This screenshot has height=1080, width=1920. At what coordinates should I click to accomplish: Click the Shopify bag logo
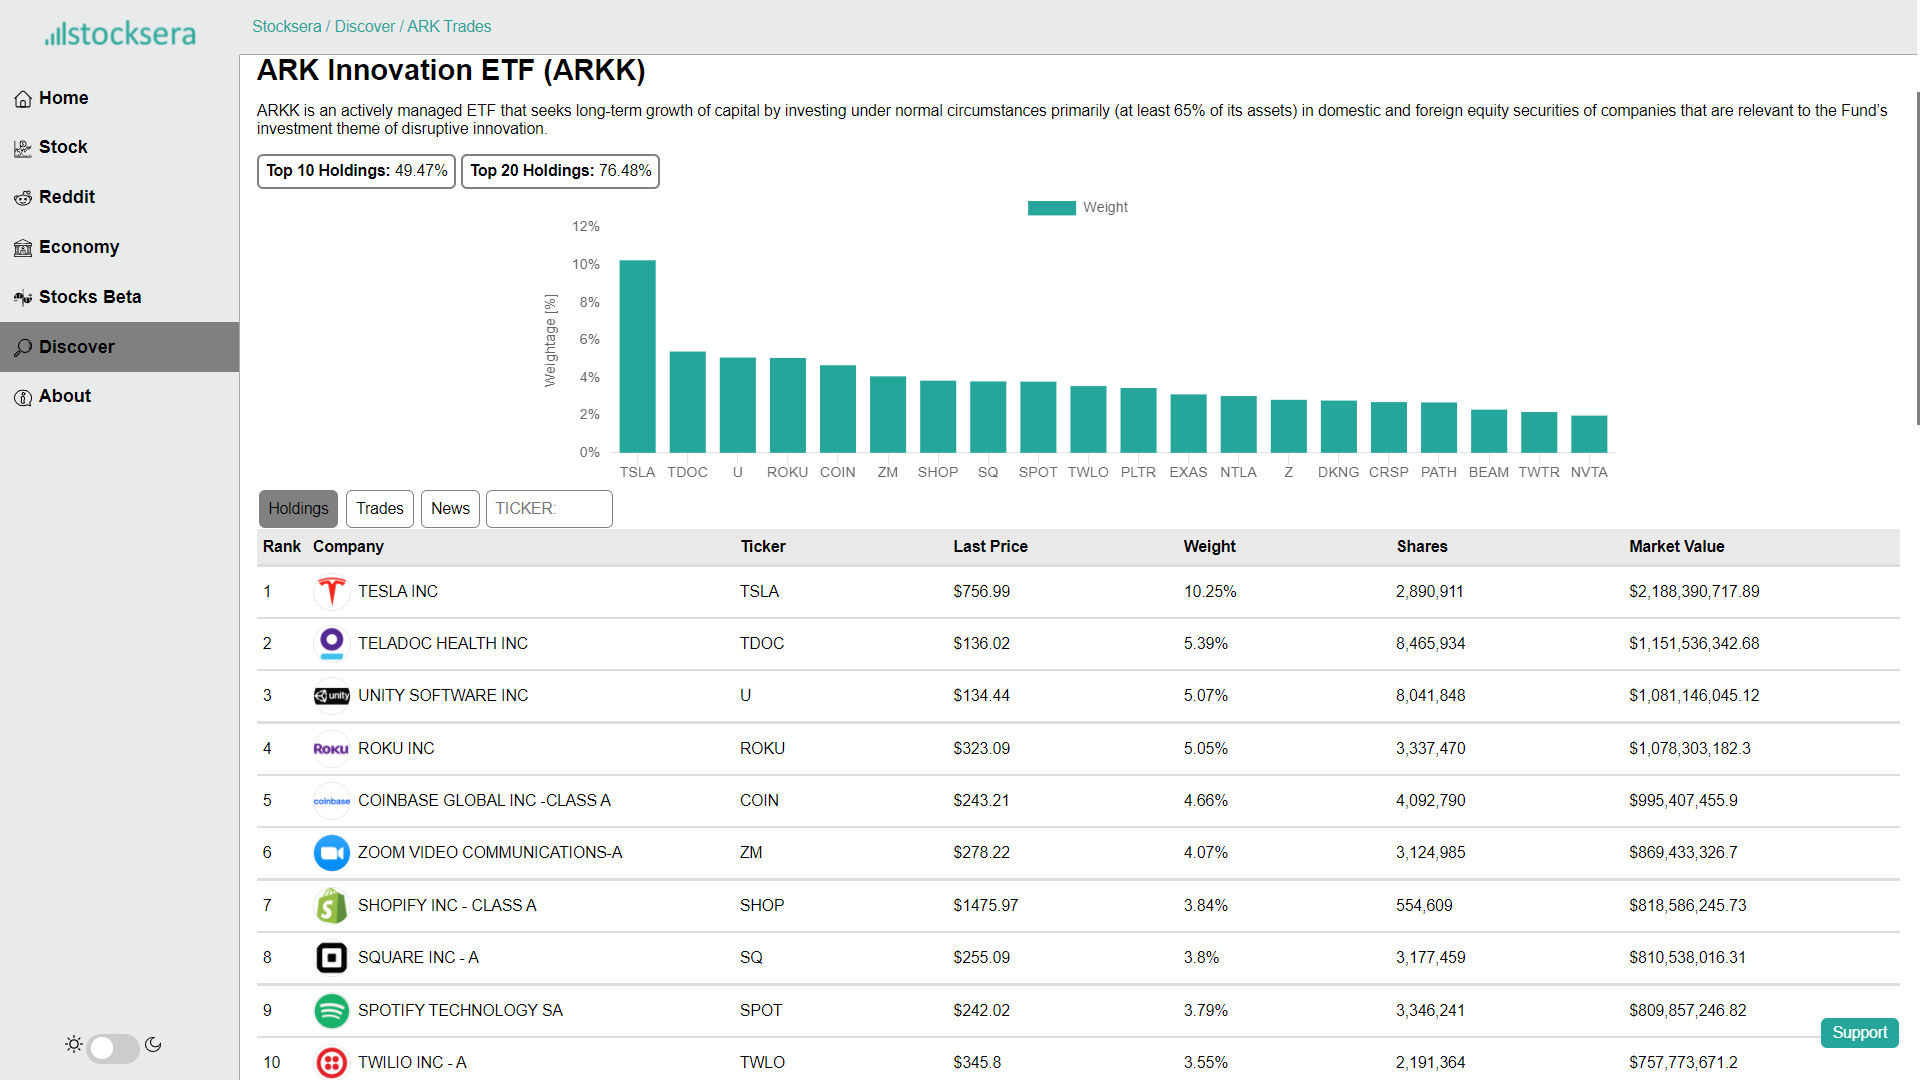pyautogui.click(x=331, y=906)
